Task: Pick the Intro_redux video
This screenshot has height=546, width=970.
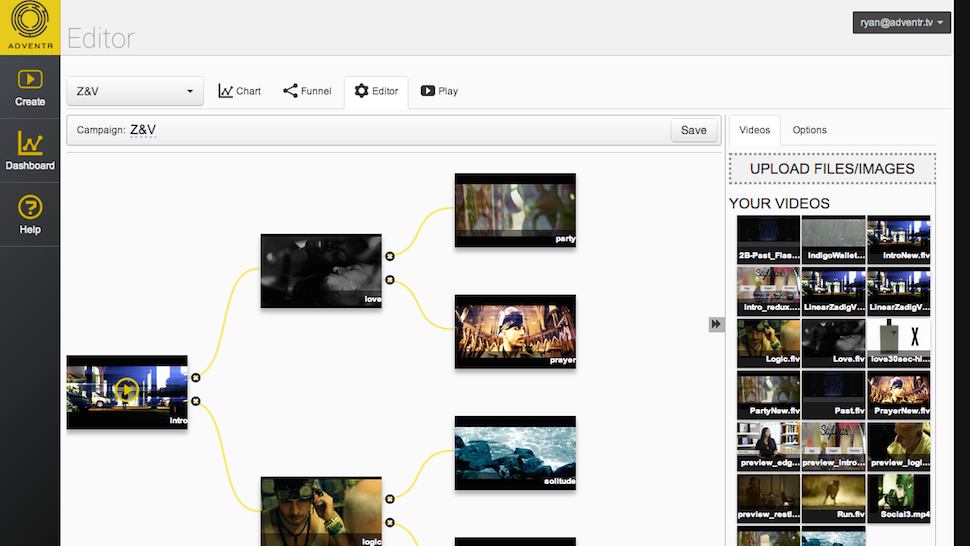Action: coord(768,292)
